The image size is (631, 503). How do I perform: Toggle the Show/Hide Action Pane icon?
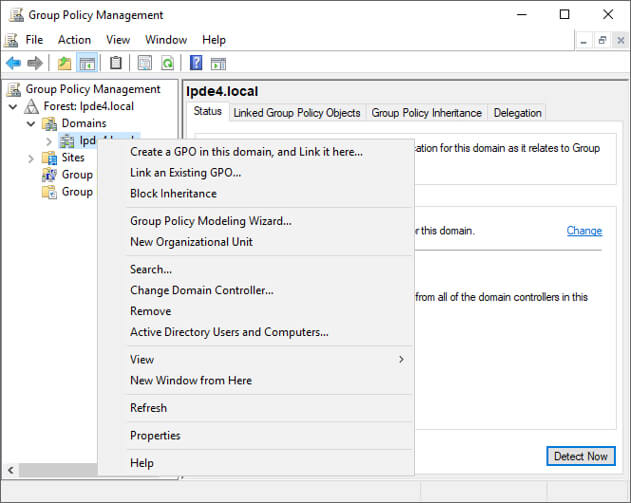[219, 63]
